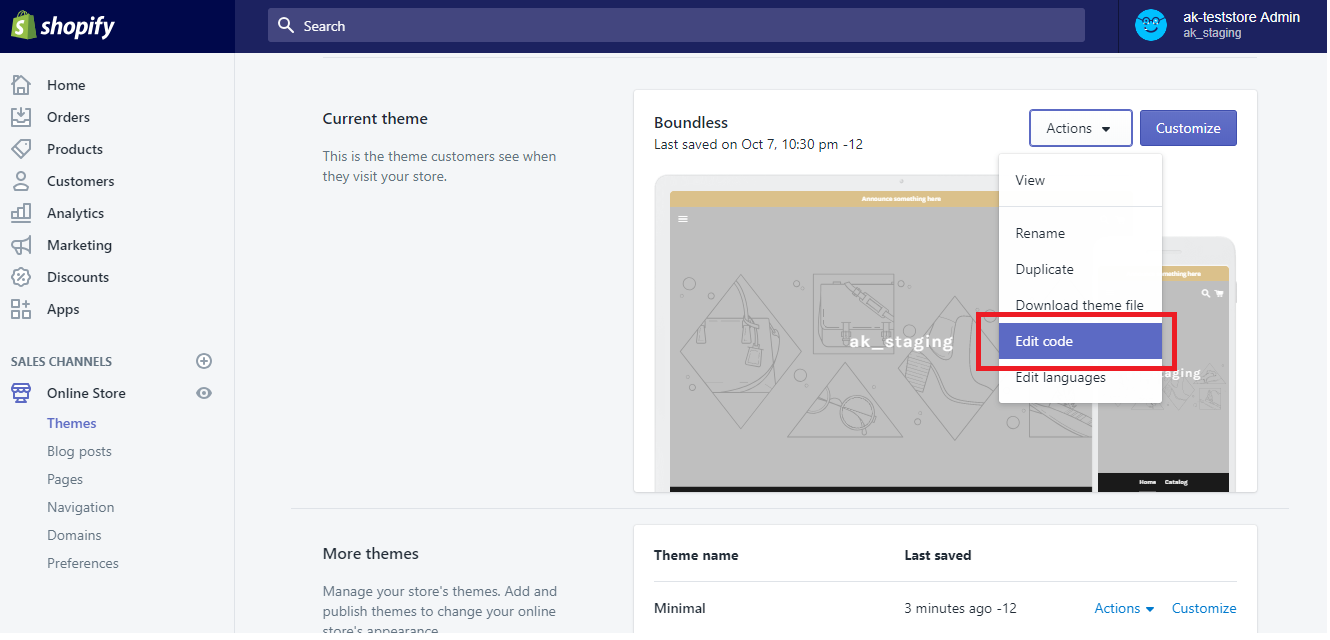This screenshot has height=640, width=1330.
Task: Choose Rename from Actions menu
Action: point(1080,233)
